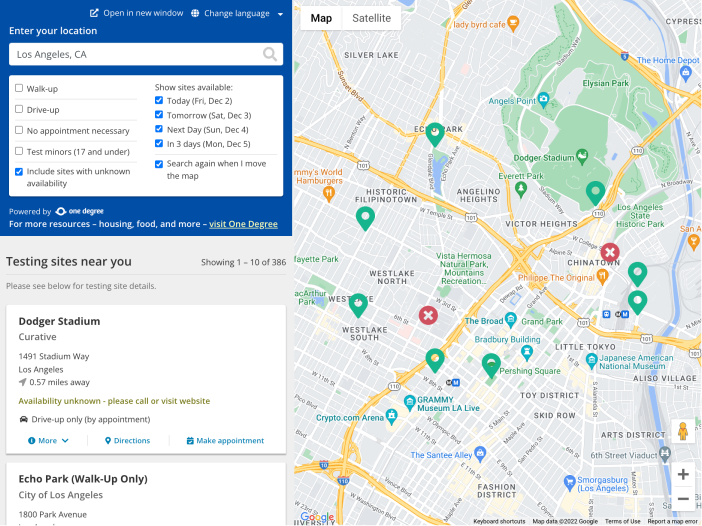Click The Broad museum marker
This screenshot has height=526, width=702.
point(510,319)
